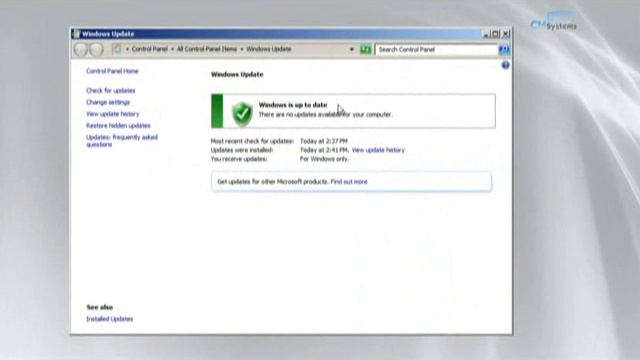This screenshot has height=360, width=640.
Task: Click the address bar location icon
Action: (117, 49)
